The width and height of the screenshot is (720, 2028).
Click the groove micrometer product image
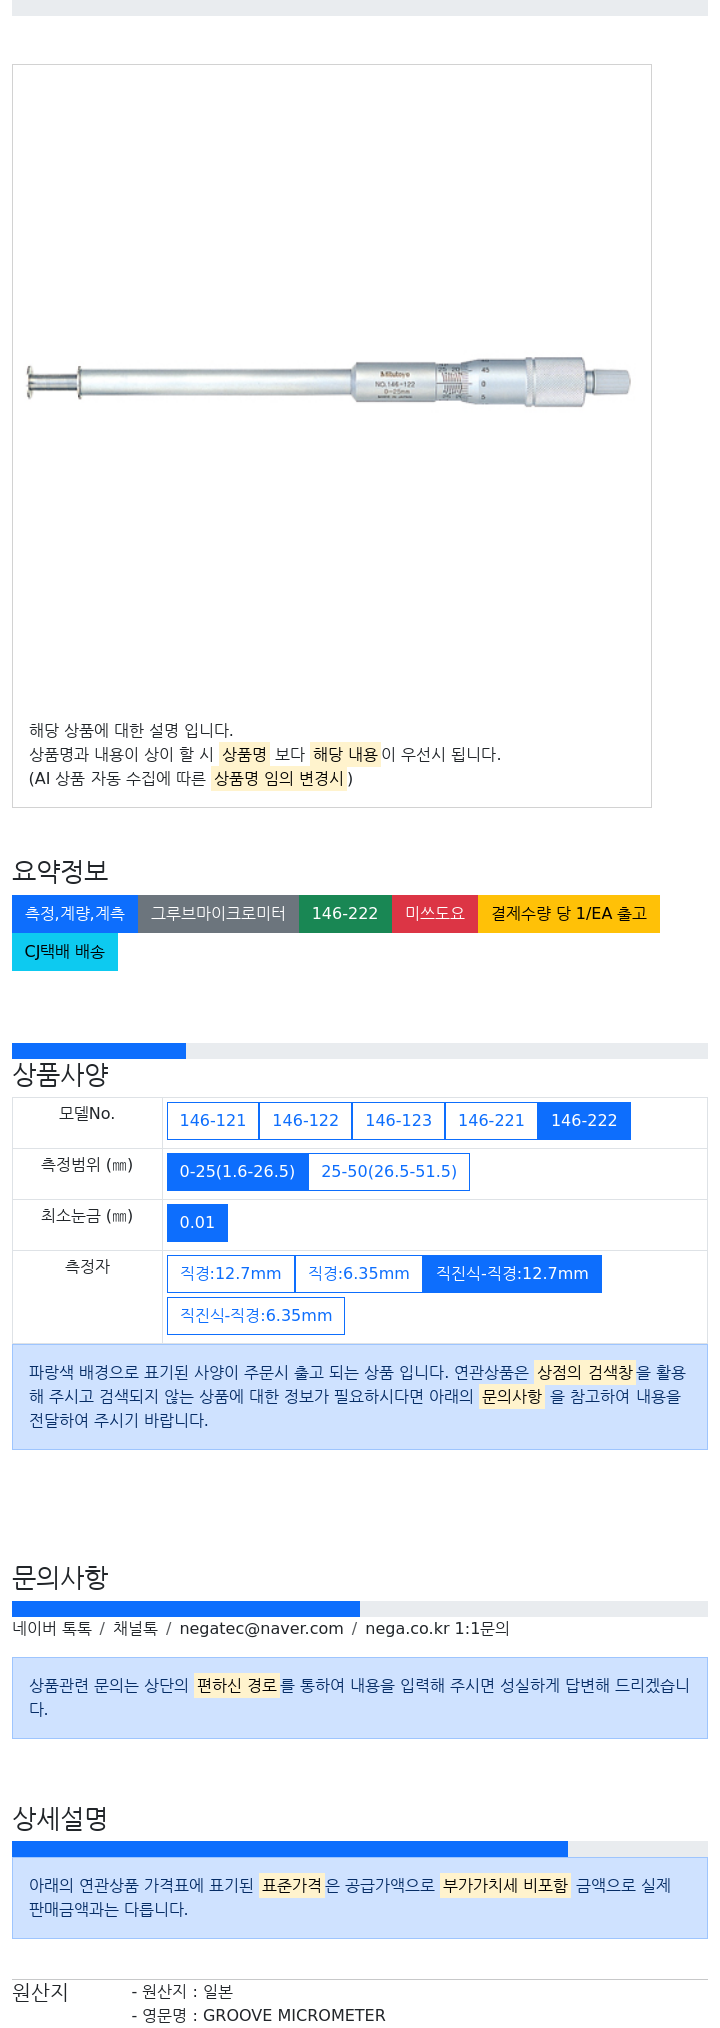click(x=329, y=382)
